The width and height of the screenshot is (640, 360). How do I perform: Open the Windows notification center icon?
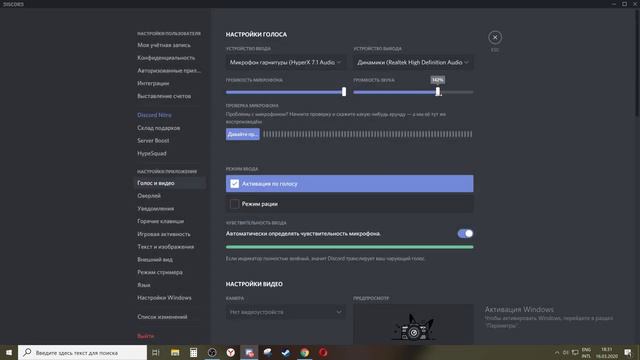pyautogui.click(x=628, y=352)
